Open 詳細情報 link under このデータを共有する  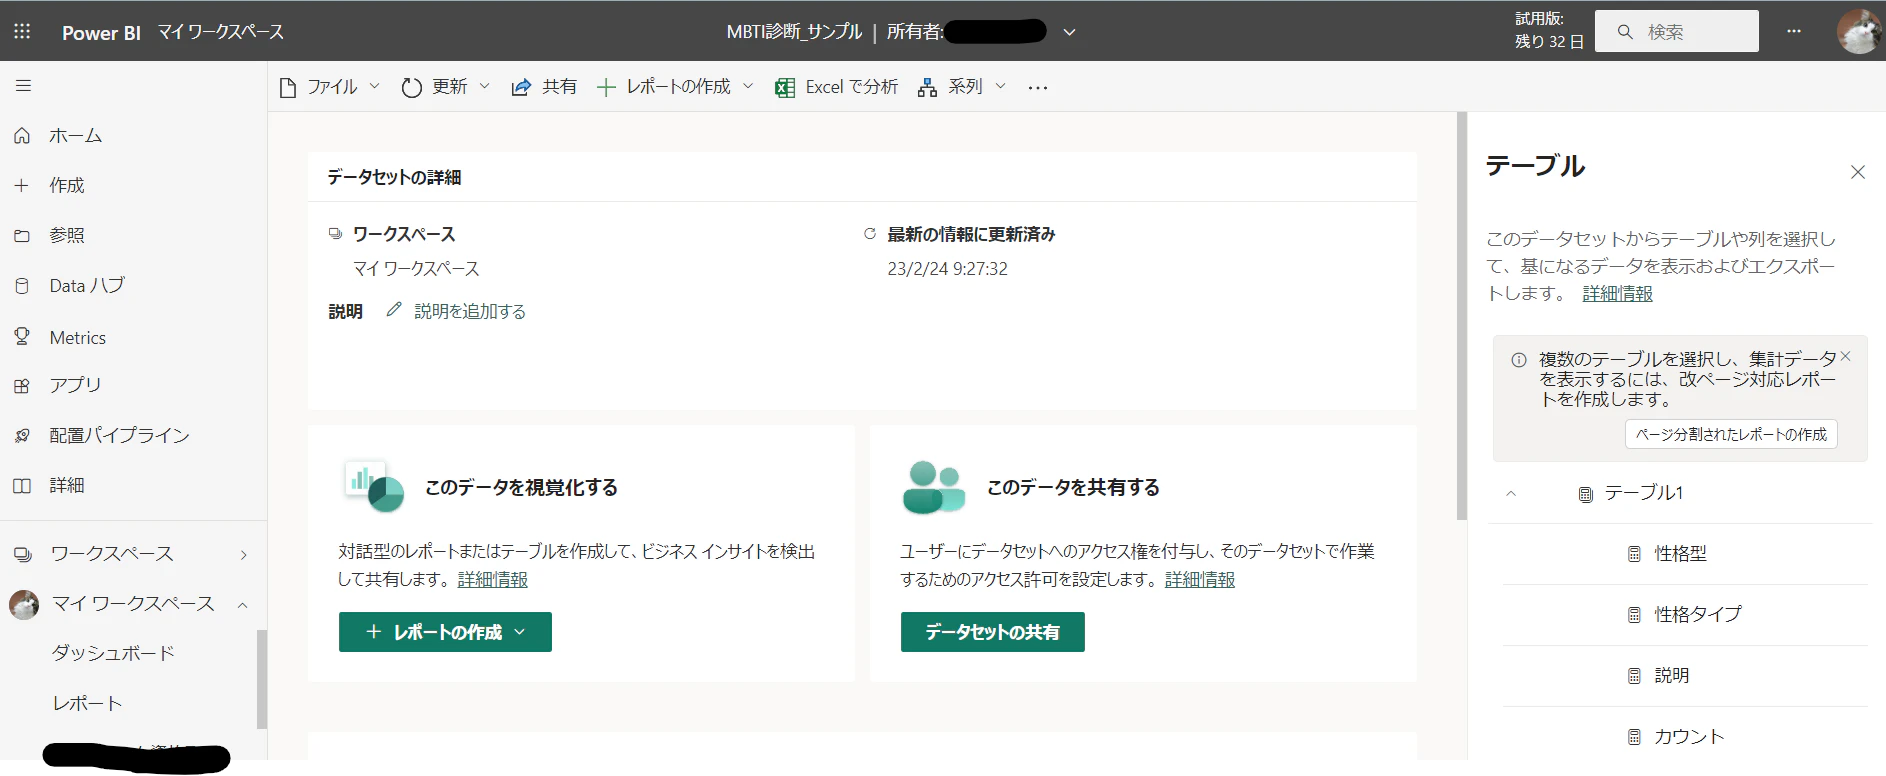pos(1200,580)
